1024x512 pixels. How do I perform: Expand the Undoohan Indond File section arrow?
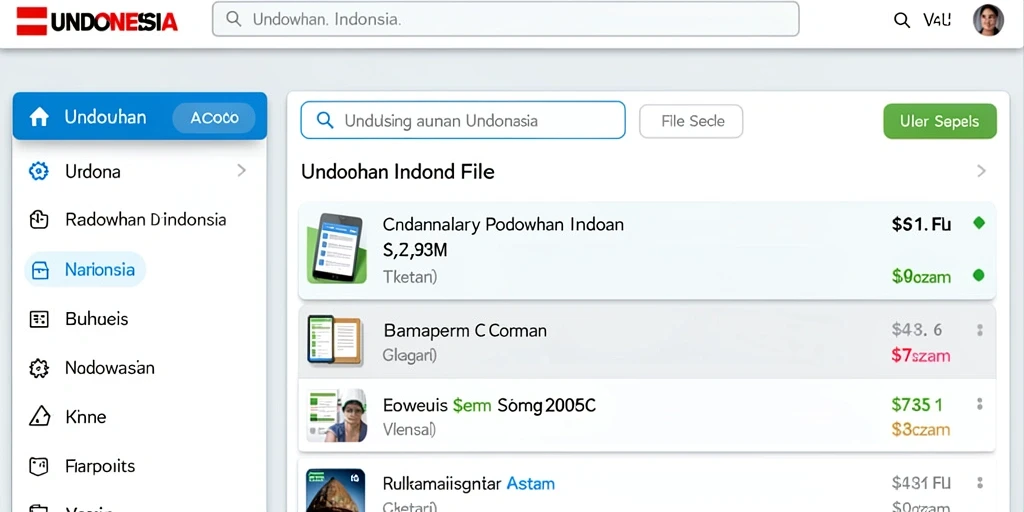(981, 171)
